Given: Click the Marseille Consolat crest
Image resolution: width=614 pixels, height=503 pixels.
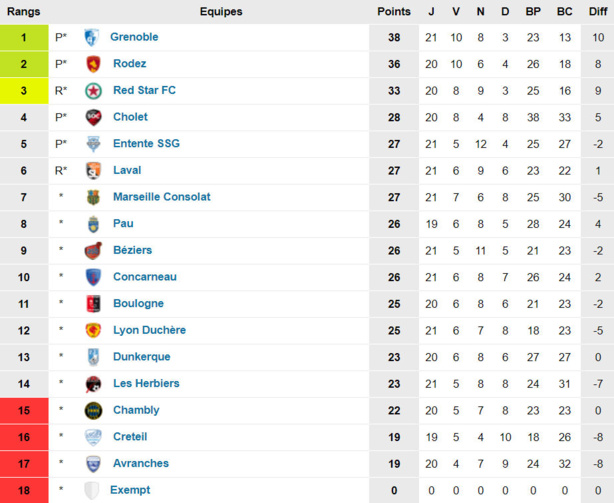Looking at the screenshot, I should (93, 197).
